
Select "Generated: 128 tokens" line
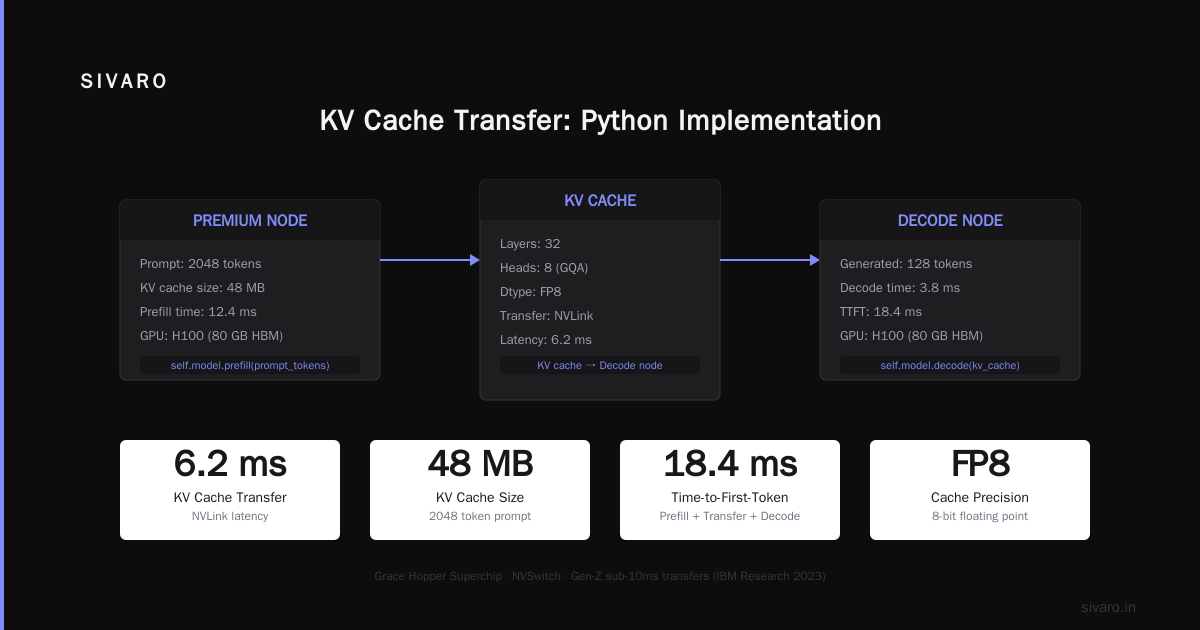(906, 264)
